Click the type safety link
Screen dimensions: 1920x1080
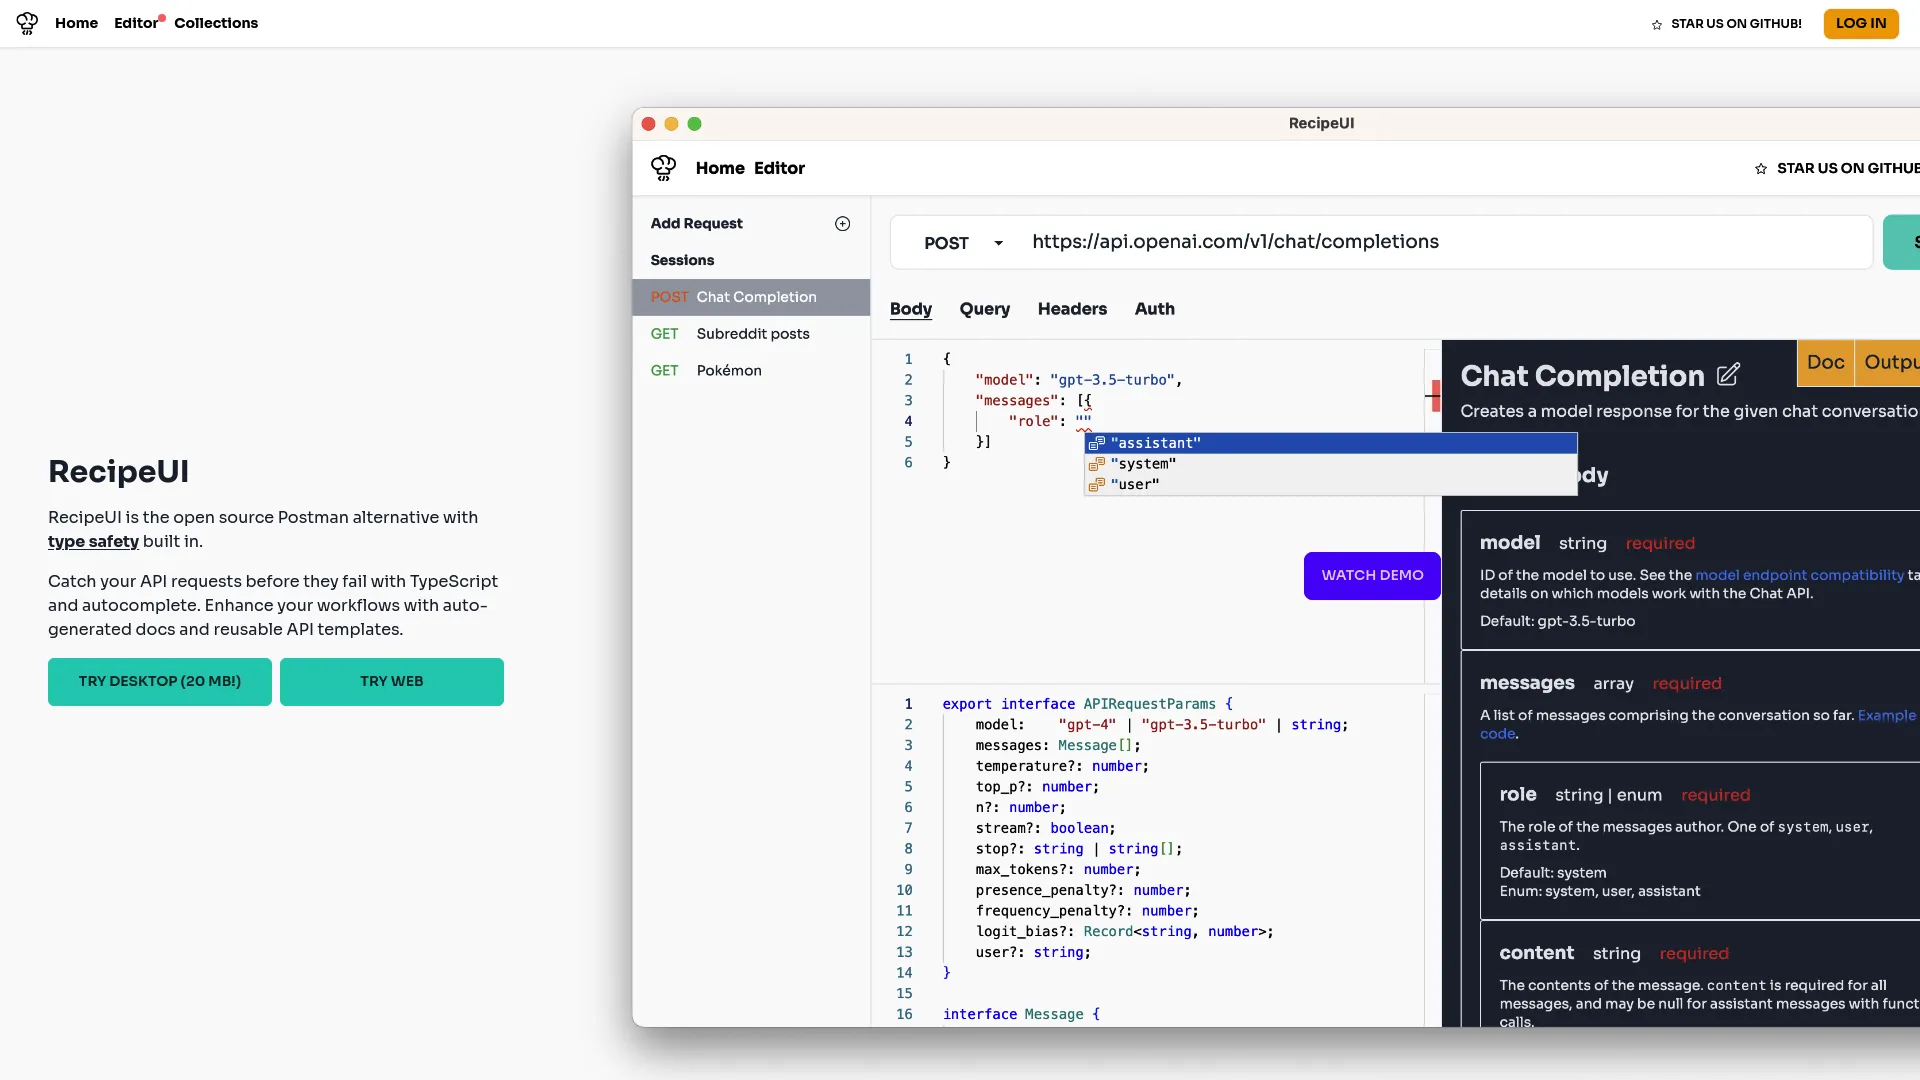93,542
